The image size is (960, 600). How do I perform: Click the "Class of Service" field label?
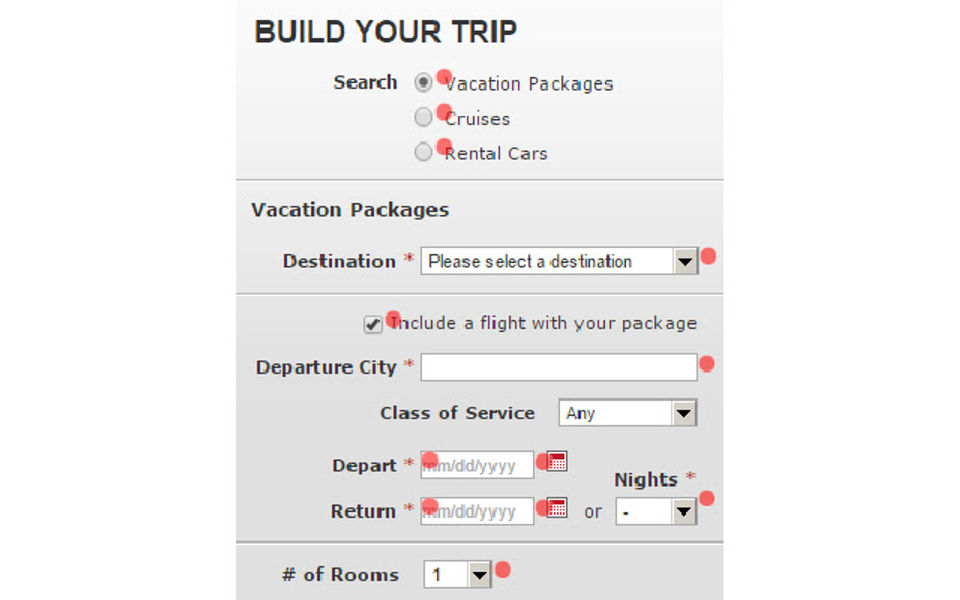click(457, 413)
